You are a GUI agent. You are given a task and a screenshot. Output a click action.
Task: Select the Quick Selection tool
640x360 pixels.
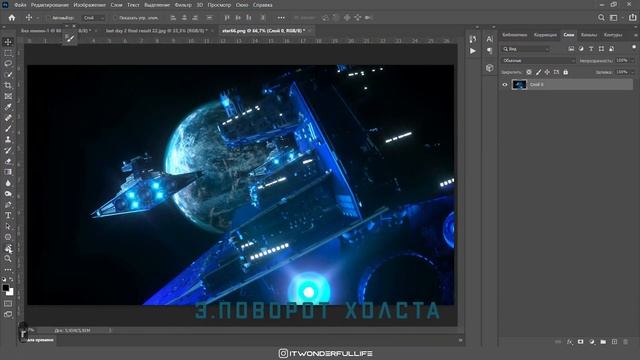point(8,75)
